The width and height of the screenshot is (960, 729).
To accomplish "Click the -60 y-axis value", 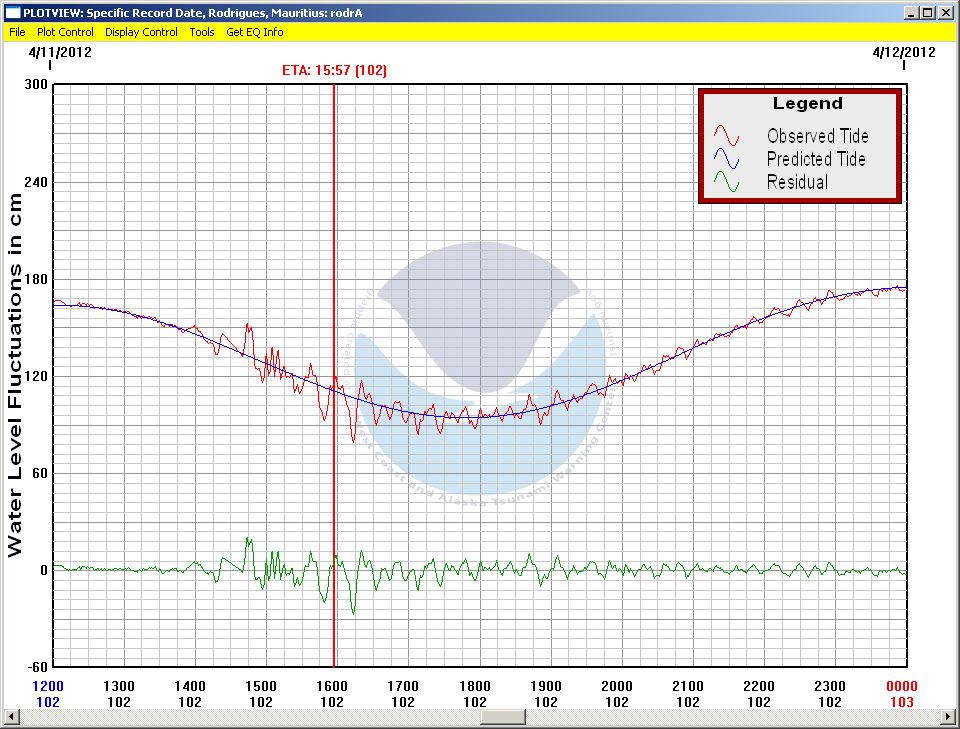I will (36, 667).
